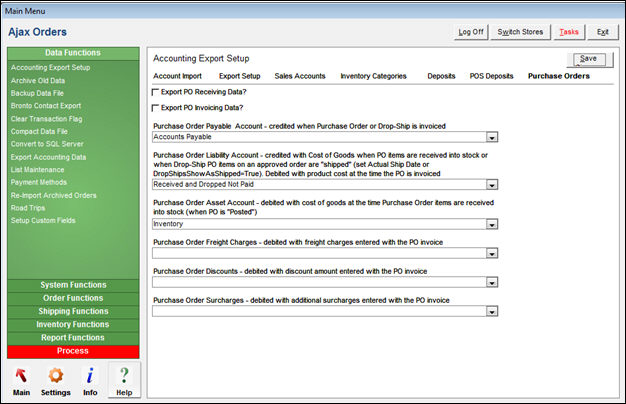Open Accounting Export Setup link
The width and height of the screenshot is (626, 404).
pos(50,67)
